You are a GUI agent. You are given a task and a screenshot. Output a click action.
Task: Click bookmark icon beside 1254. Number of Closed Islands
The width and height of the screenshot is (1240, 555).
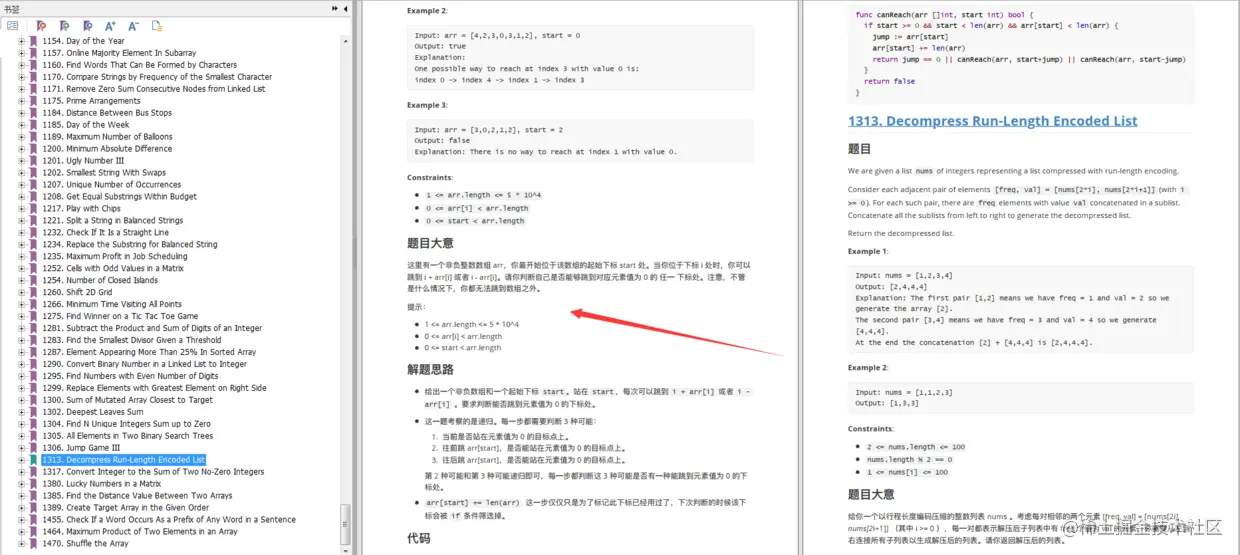33,280
